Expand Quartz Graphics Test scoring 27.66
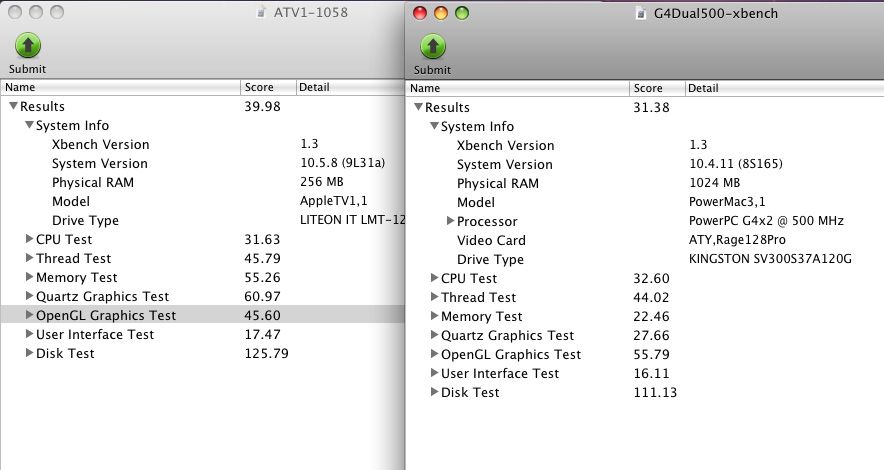 (x=434, y=335)
